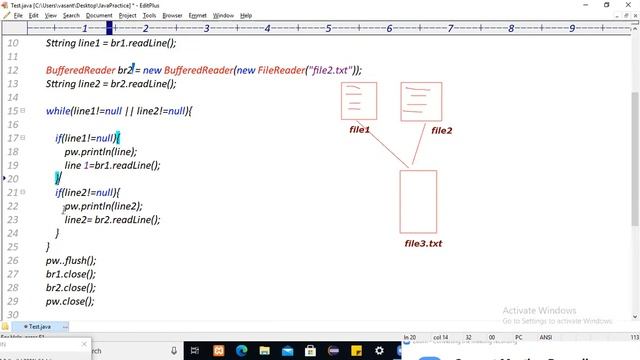Open the Window menu
The height and width of the screenshot is (360, 640).
(223, 16)
